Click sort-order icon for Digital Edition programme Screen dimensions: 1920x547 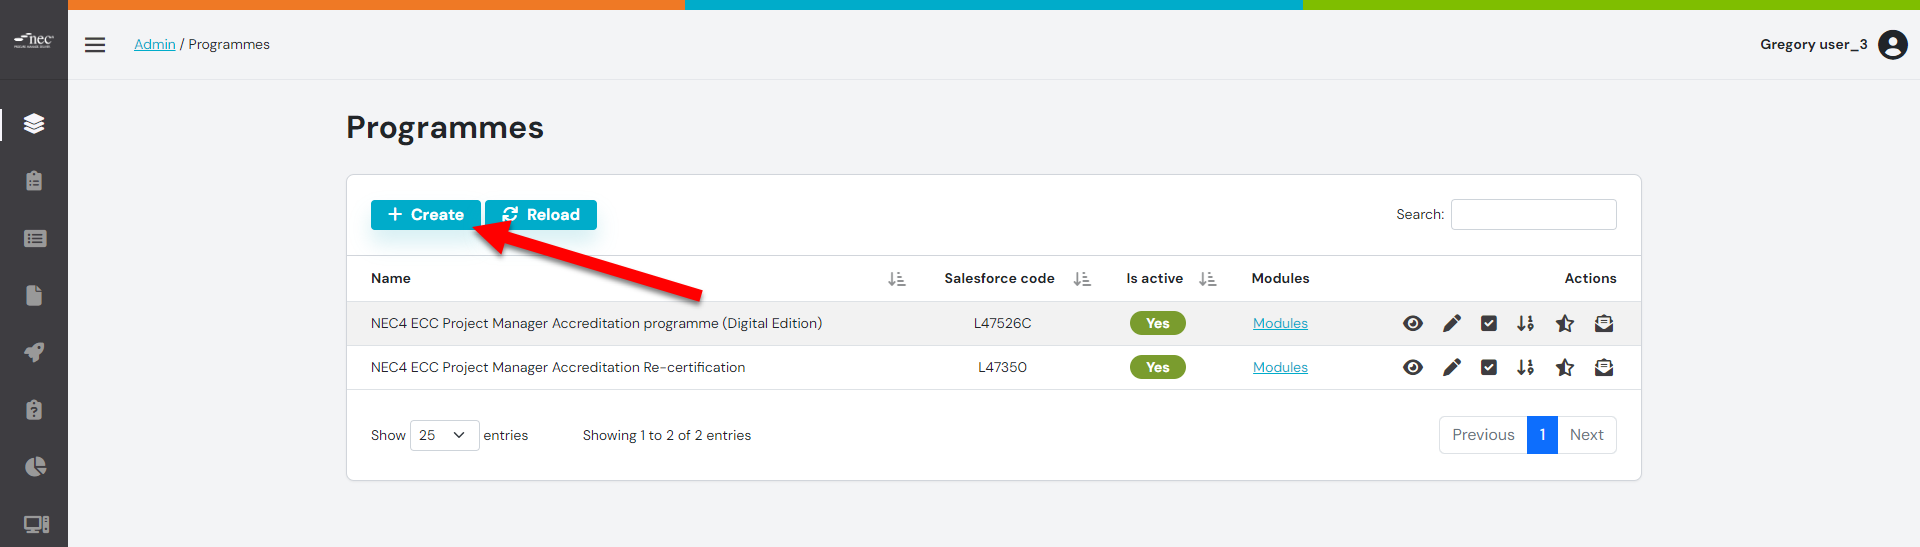1526,323
